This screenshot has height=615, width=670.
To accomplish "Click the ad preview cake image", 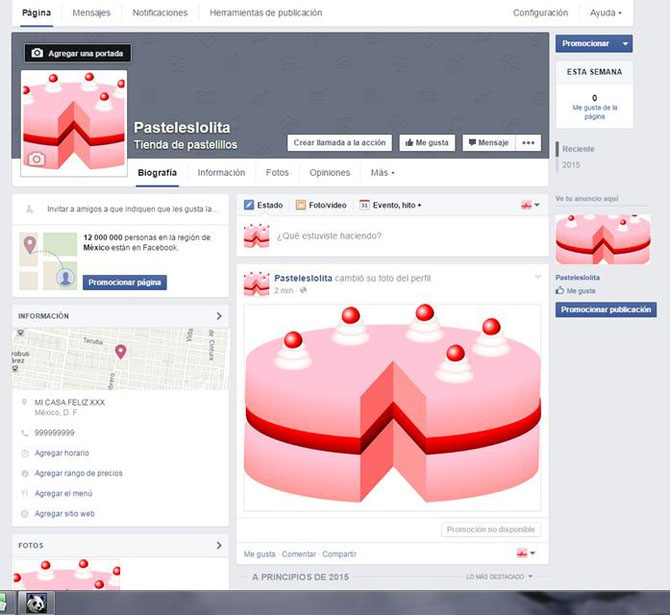I will [603, 239].
